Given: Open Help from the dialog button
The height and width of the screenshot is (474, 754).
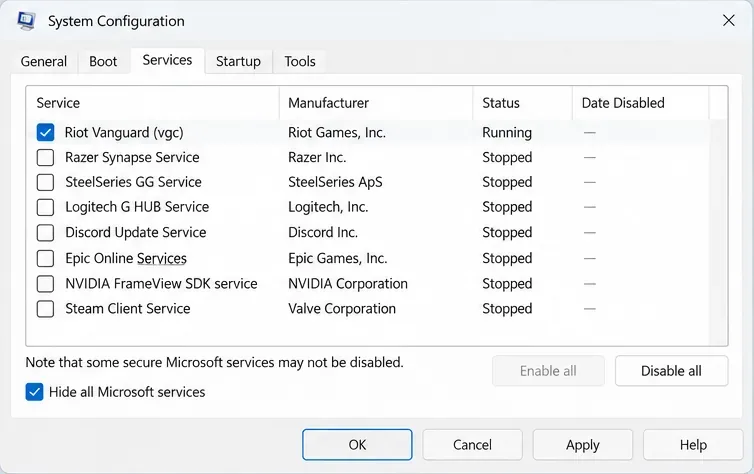Looking at the screenshot, I should (693, 445).
